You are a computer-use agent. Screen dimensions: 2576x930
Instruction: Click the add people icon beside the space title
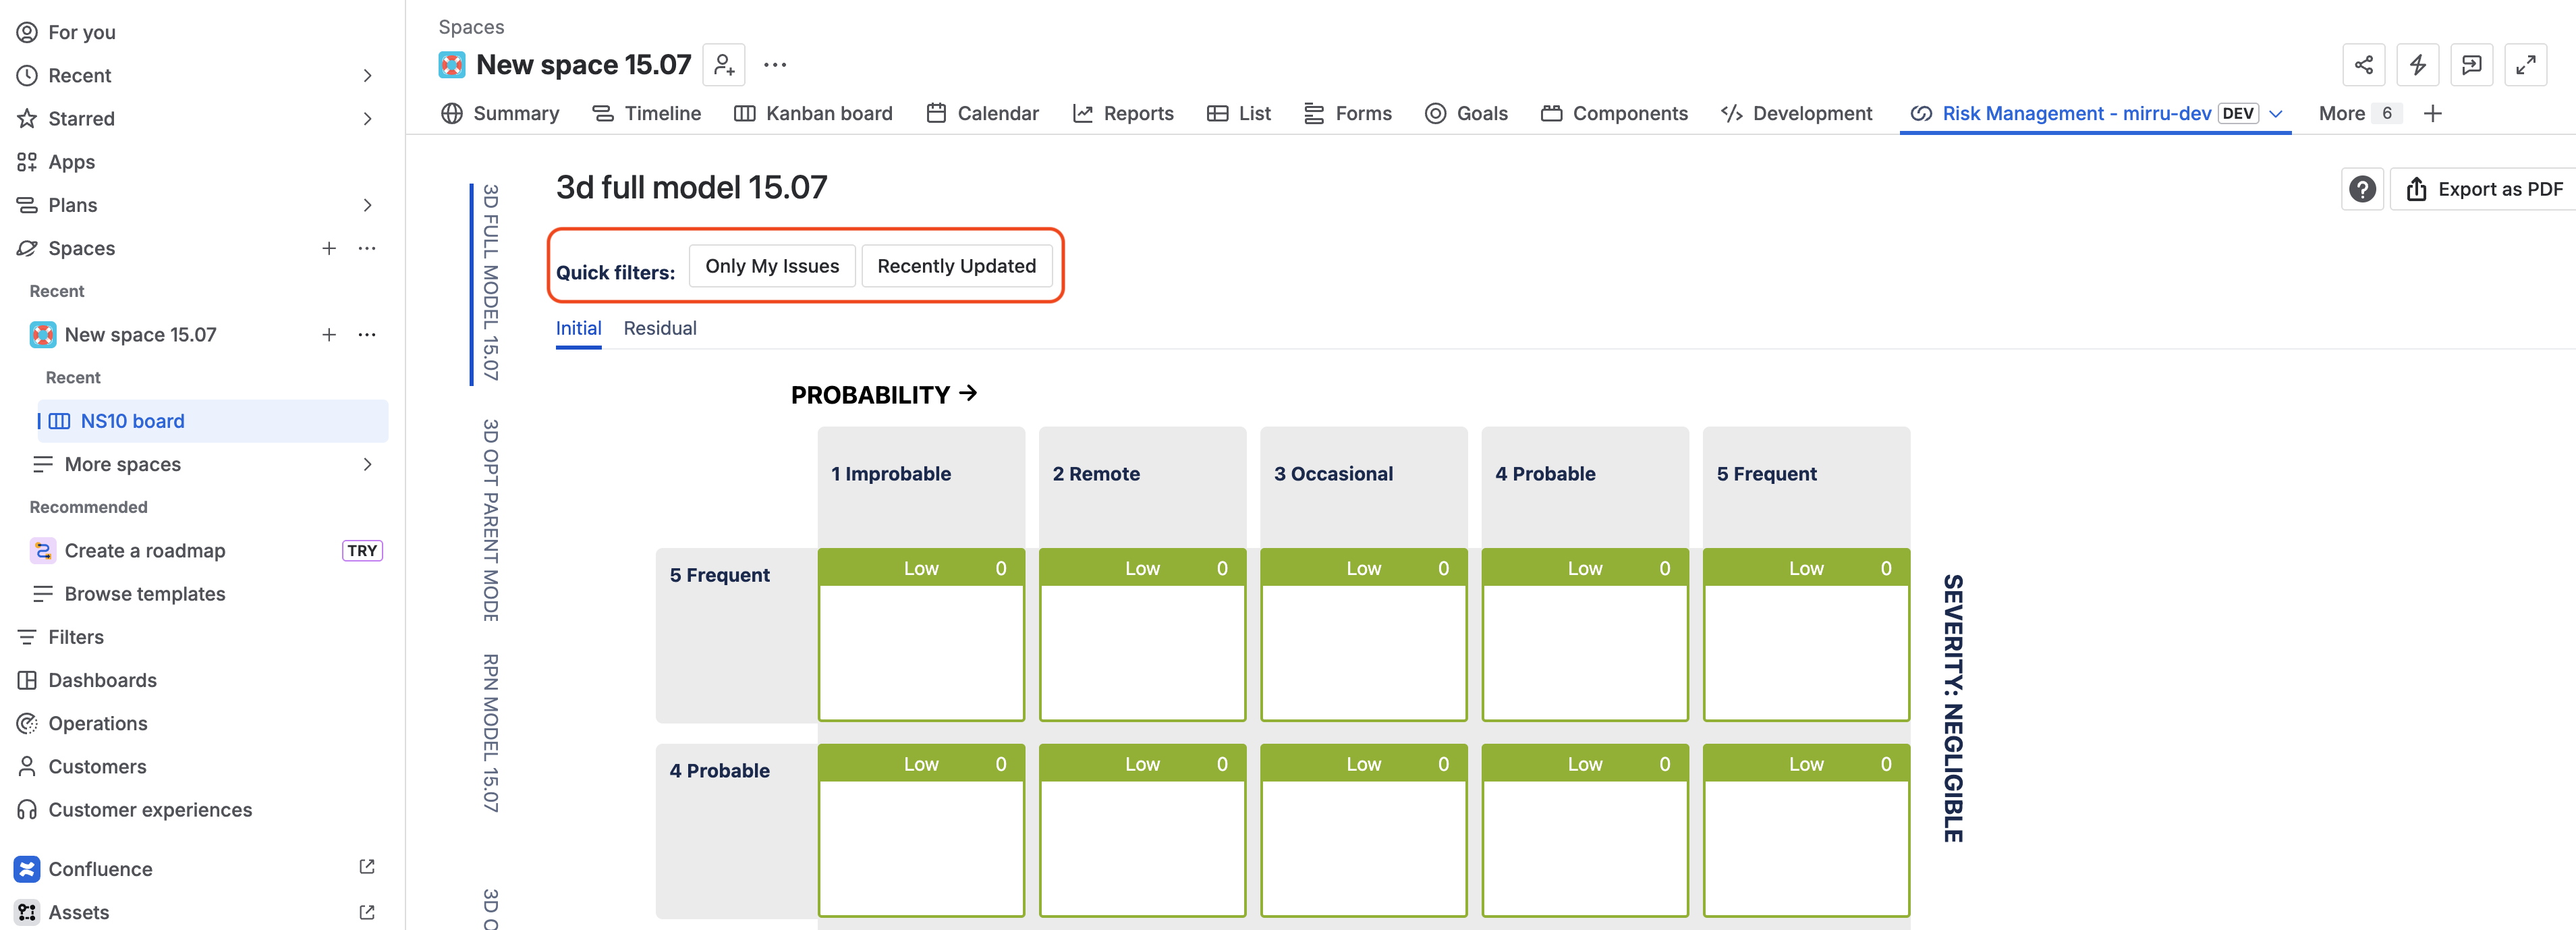[724, 65]
